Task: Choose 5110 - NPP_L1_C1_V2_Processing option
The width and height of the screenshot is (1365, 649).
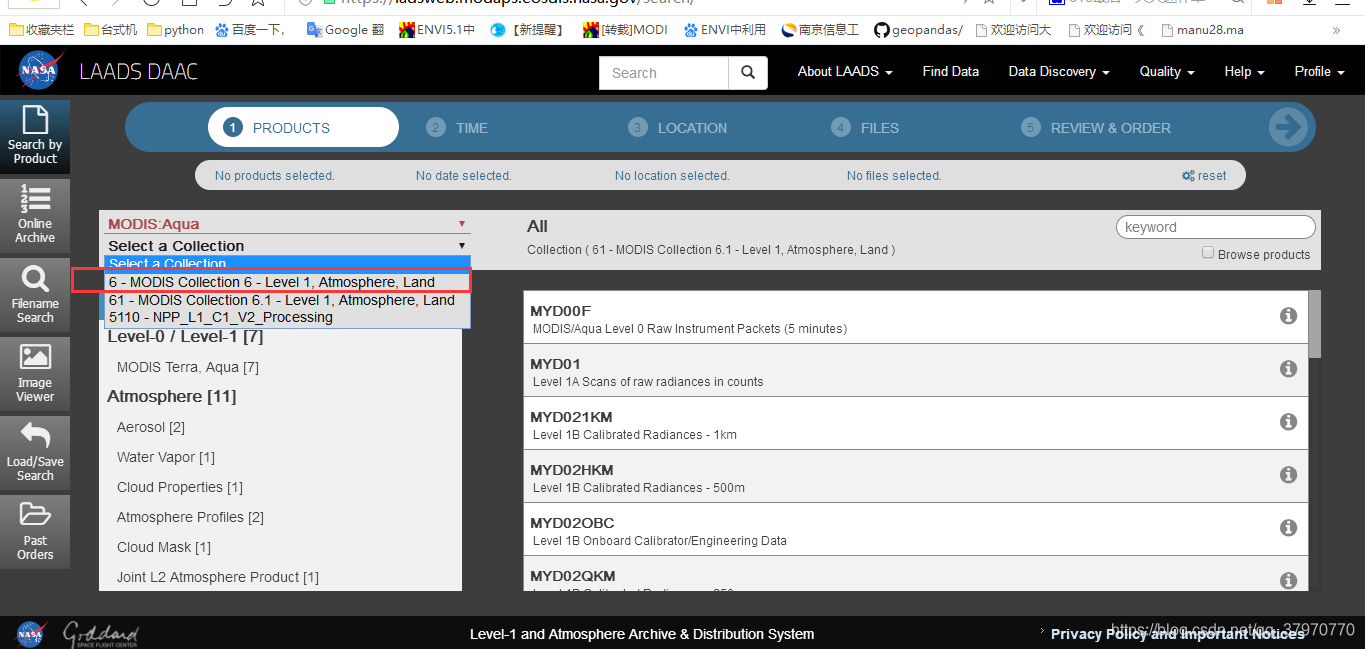Action: 286,317
